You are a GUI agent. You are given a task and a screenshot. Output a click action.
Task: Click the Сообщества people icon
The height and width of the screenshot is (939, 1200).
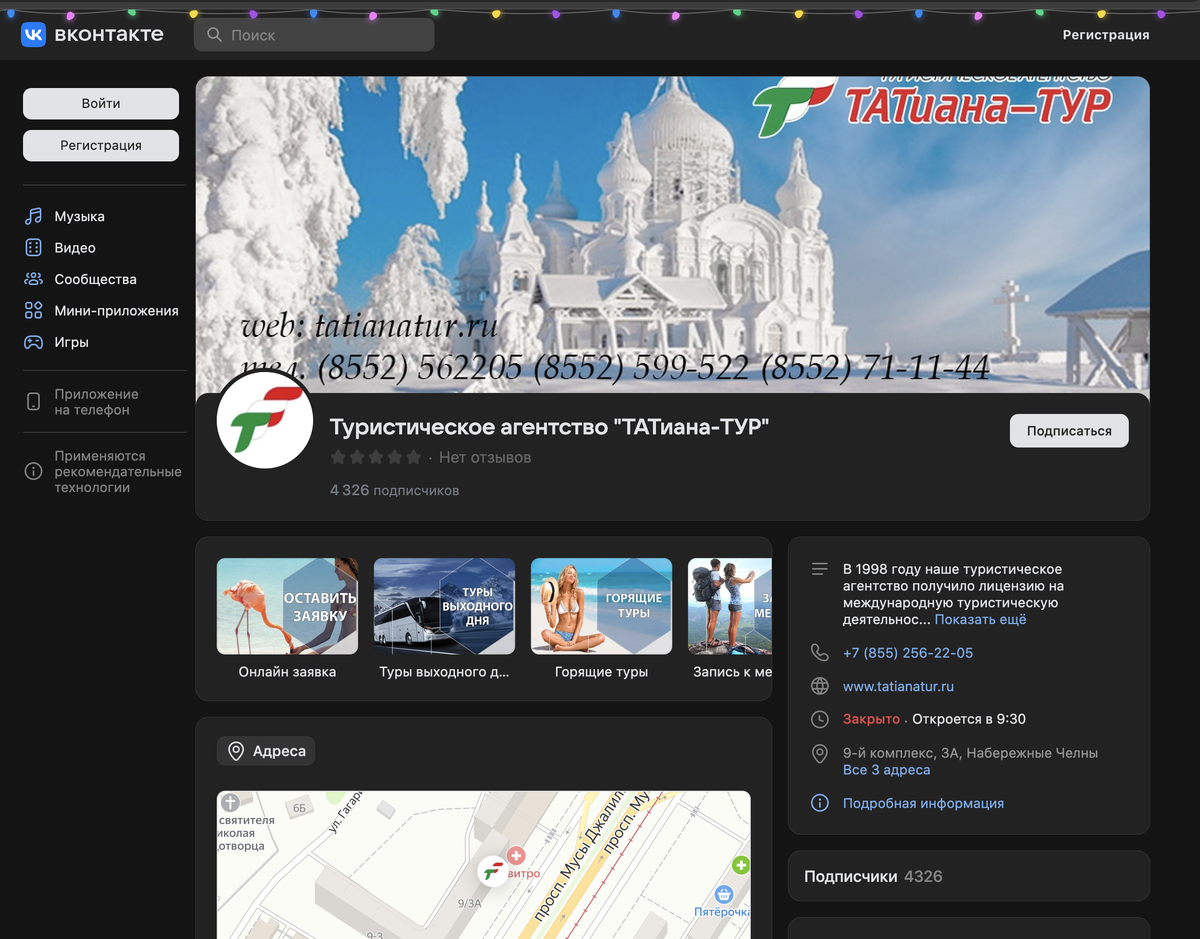pos(34,279)
